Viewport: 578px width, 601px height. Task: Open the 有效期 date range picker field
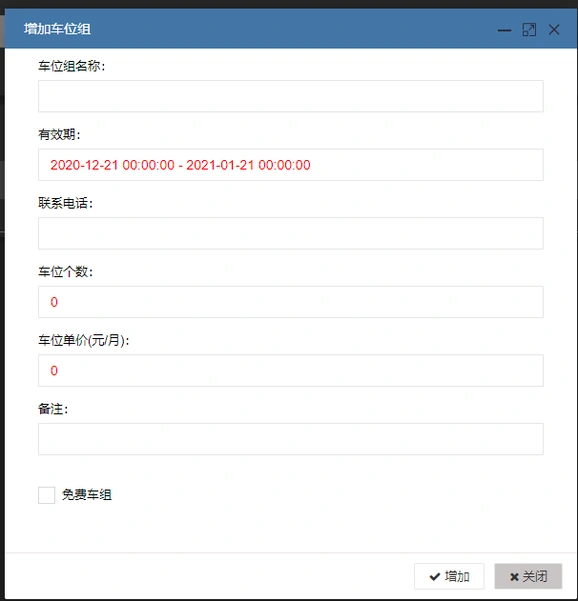pyautogui.click(x=291, y=165)
